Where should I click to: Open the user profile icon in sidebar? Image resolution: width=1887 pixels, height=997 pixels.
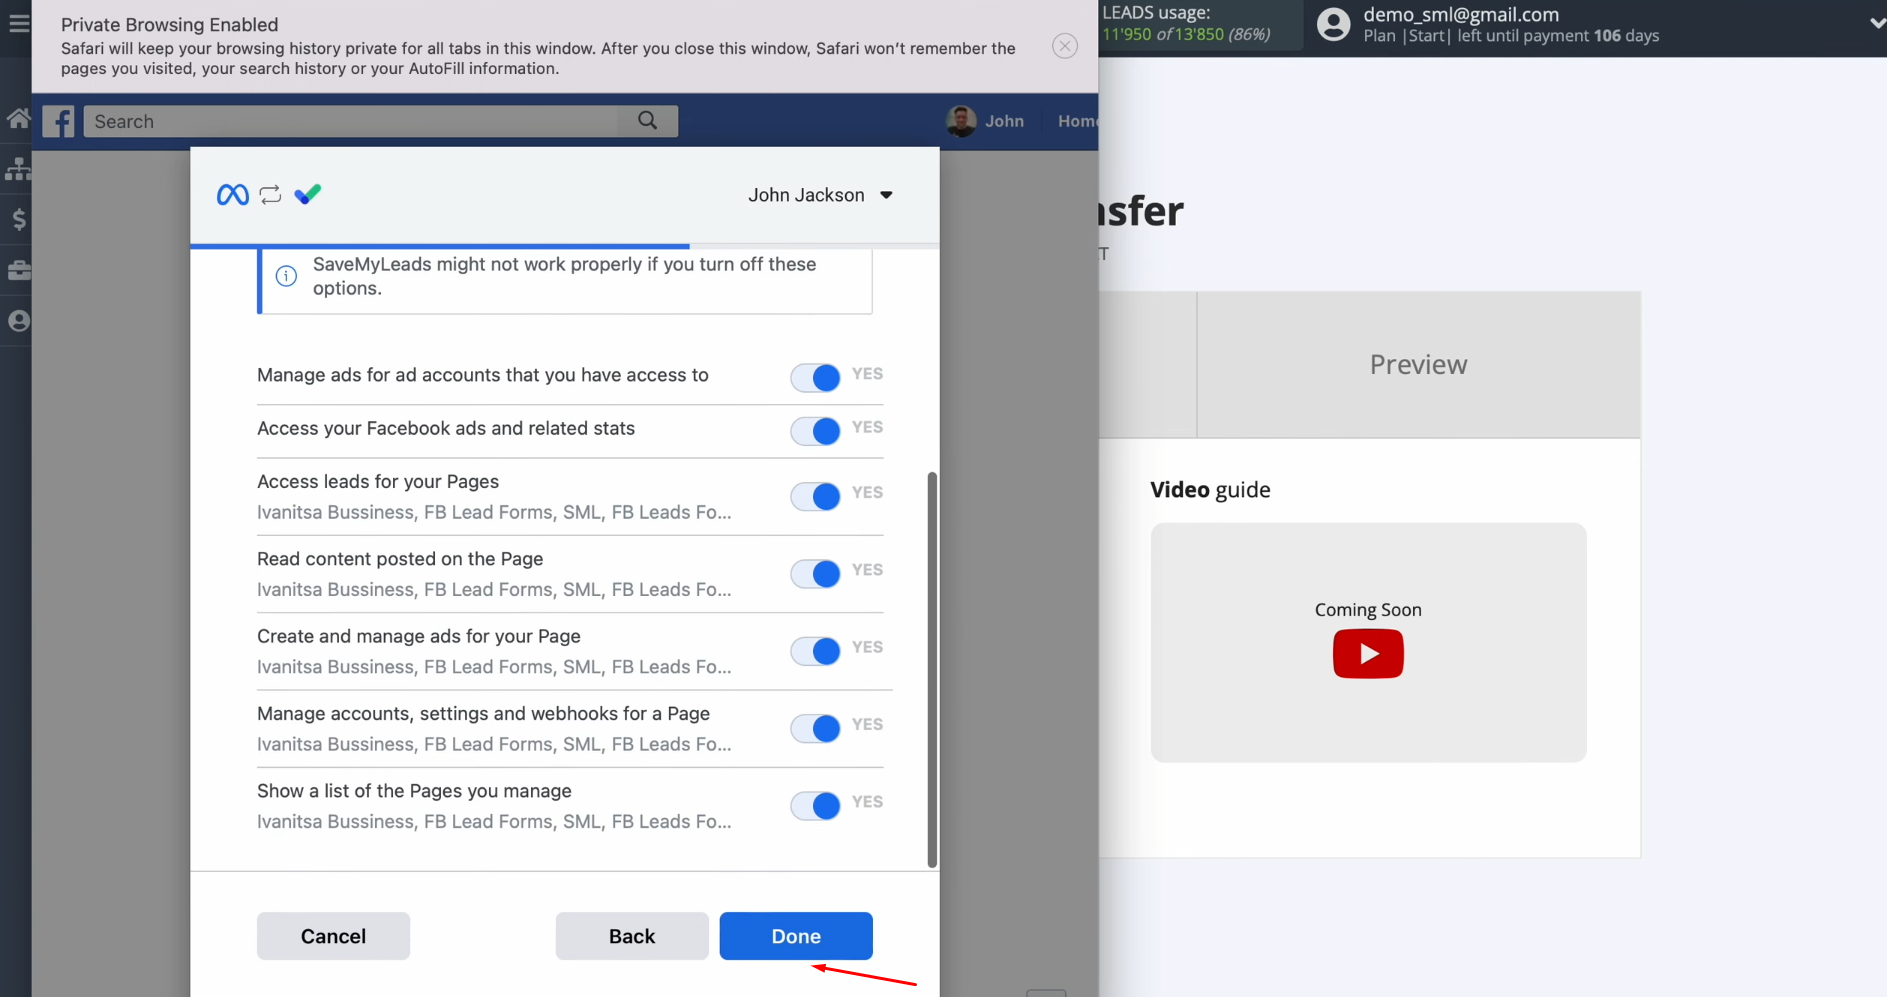coord(19,321)
